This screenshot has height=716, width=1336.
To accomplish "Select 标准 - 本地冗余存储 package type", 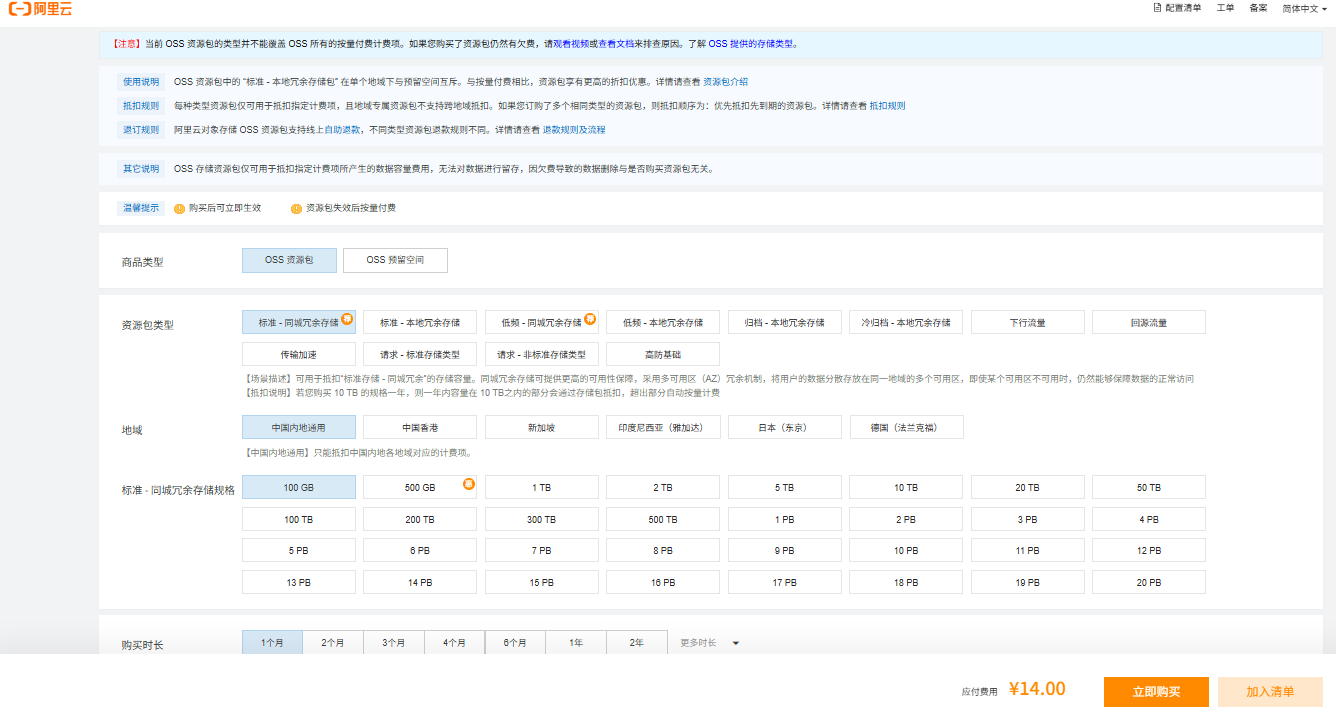I will (420, 322).
